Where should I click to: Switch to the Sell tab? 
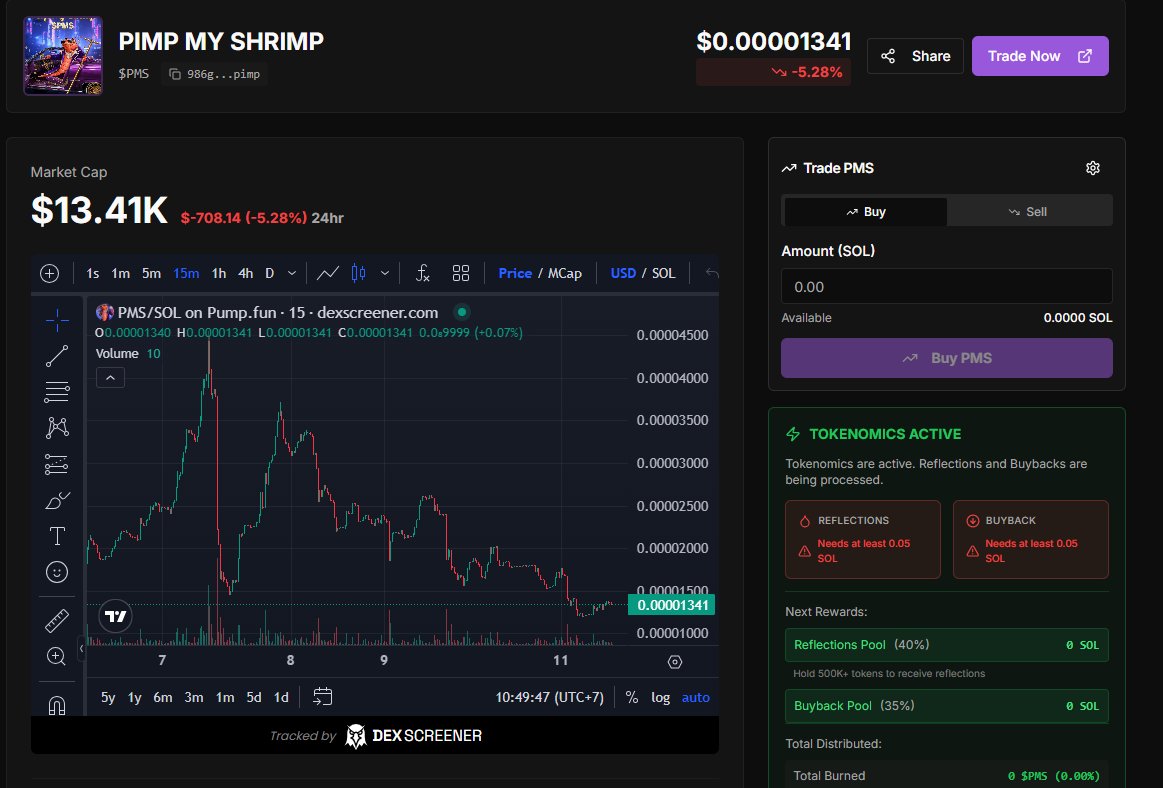[1029, 211]
